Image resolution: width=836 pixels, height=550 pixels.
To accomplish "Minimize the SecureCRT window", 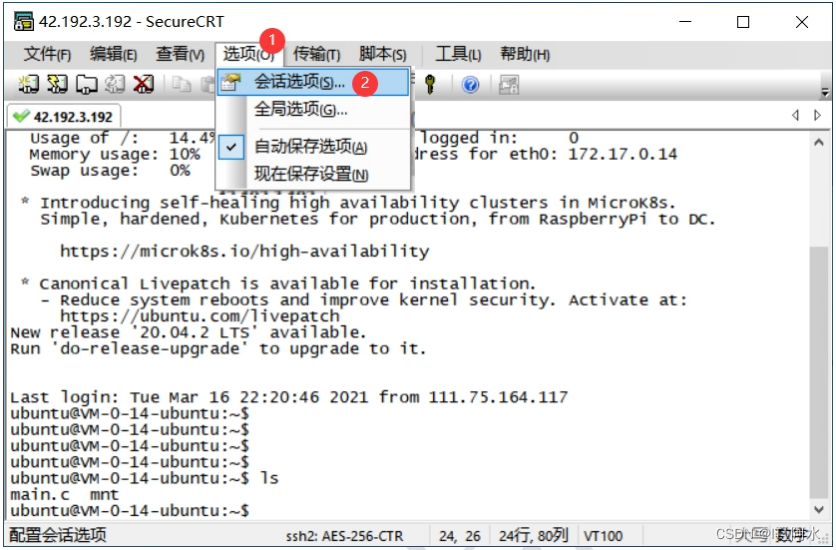I will pyautogui.click(x=686, y=22).
